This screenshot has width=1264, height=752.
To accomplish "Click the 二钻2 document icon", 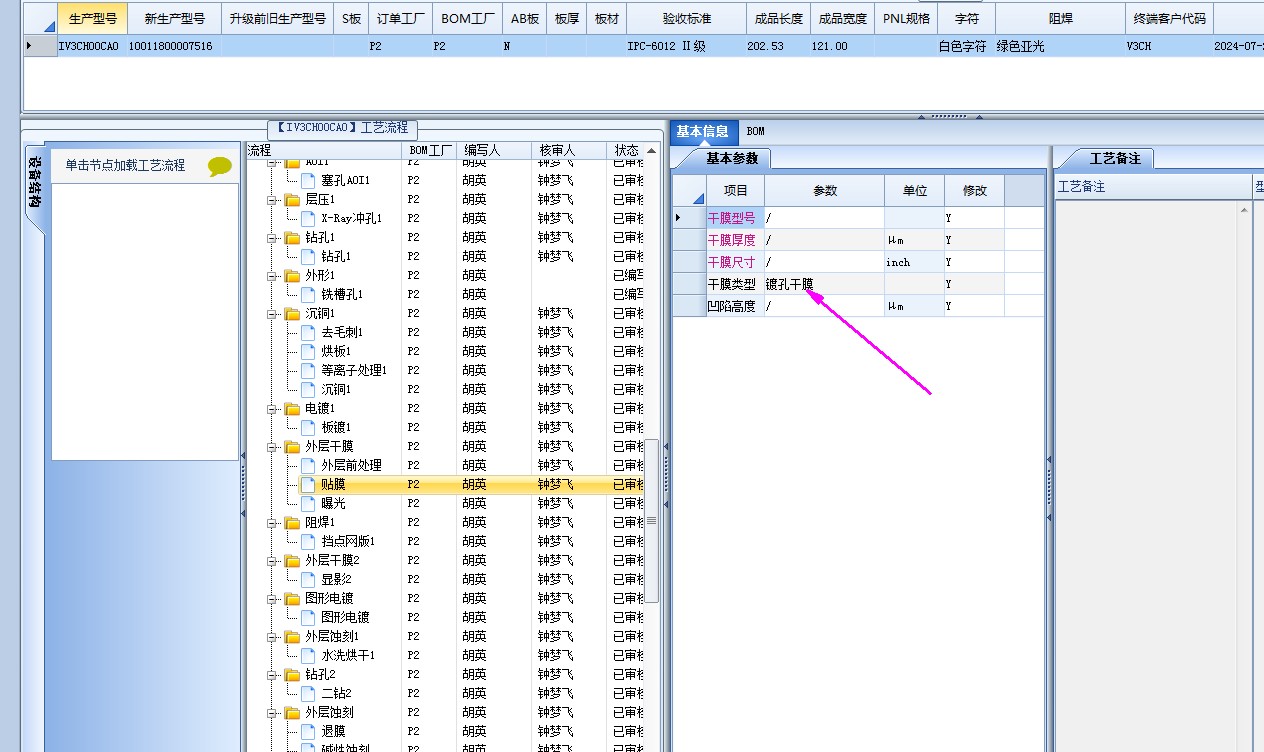I will click(x=308, y=693).
